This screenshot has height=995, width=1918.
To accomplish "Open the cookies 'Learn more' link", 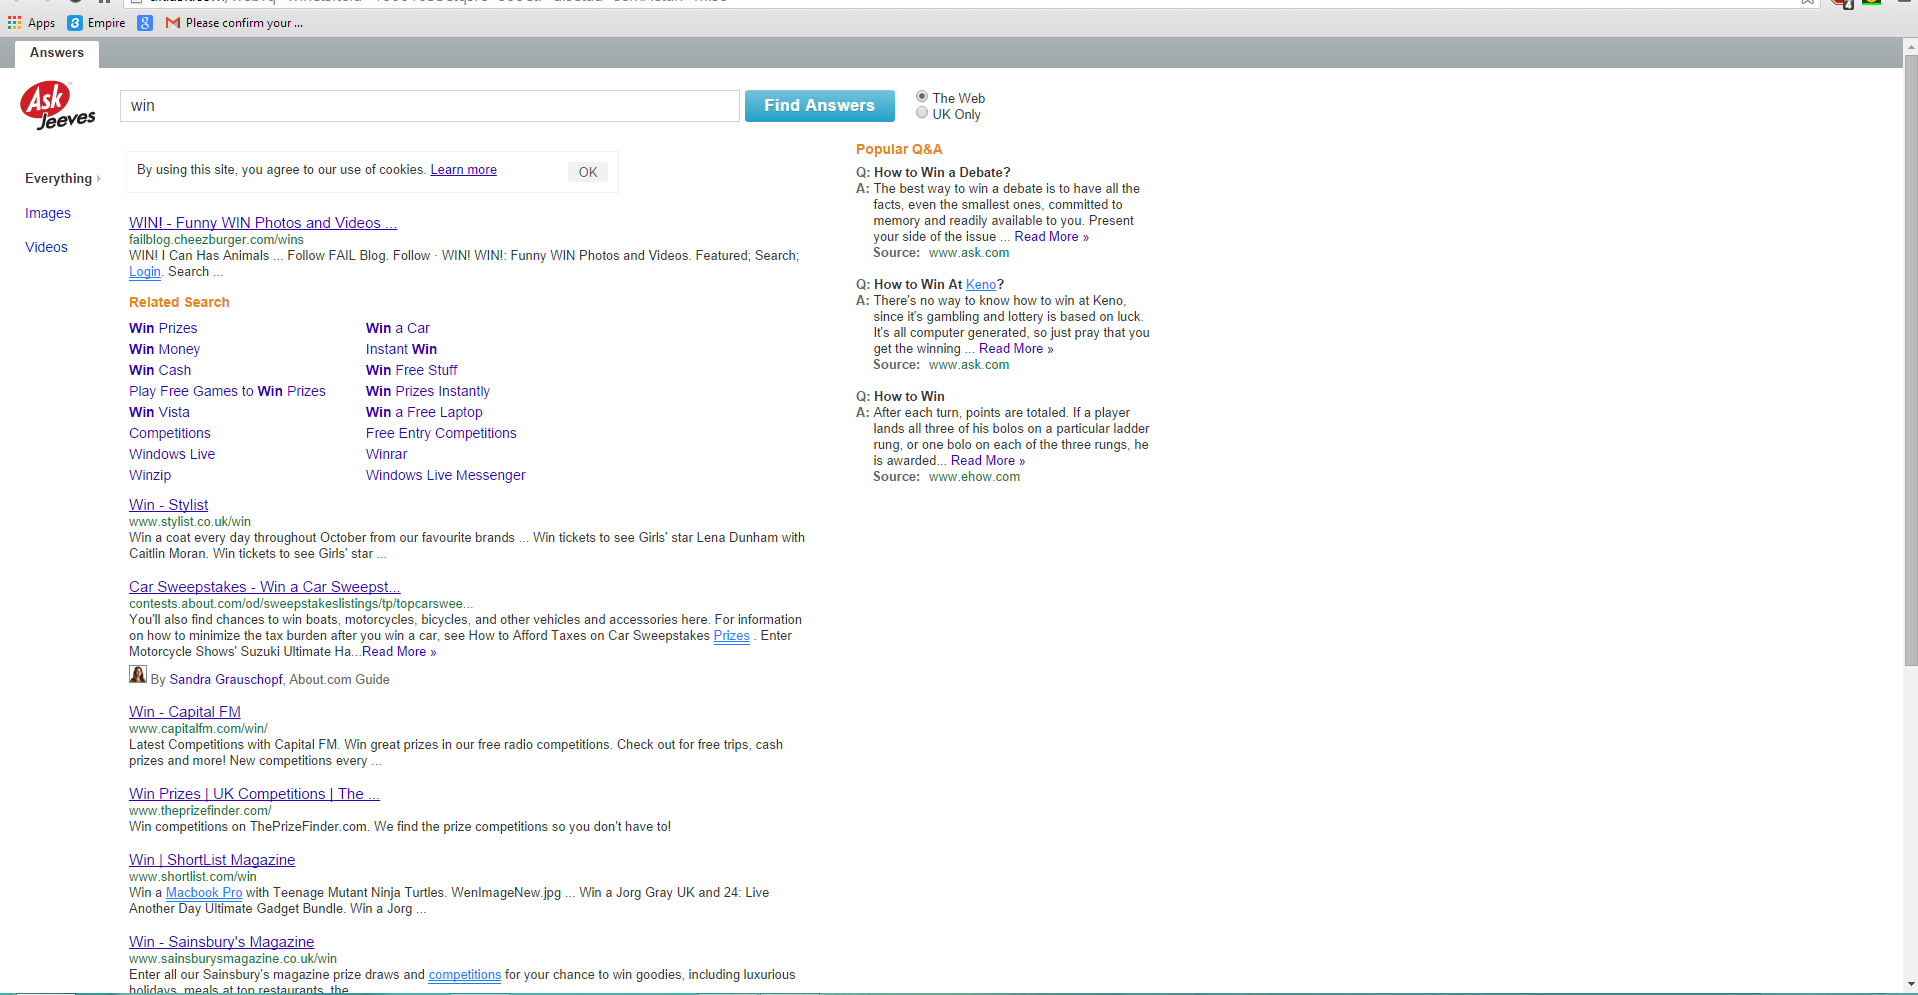I will (x=463, y=170).
